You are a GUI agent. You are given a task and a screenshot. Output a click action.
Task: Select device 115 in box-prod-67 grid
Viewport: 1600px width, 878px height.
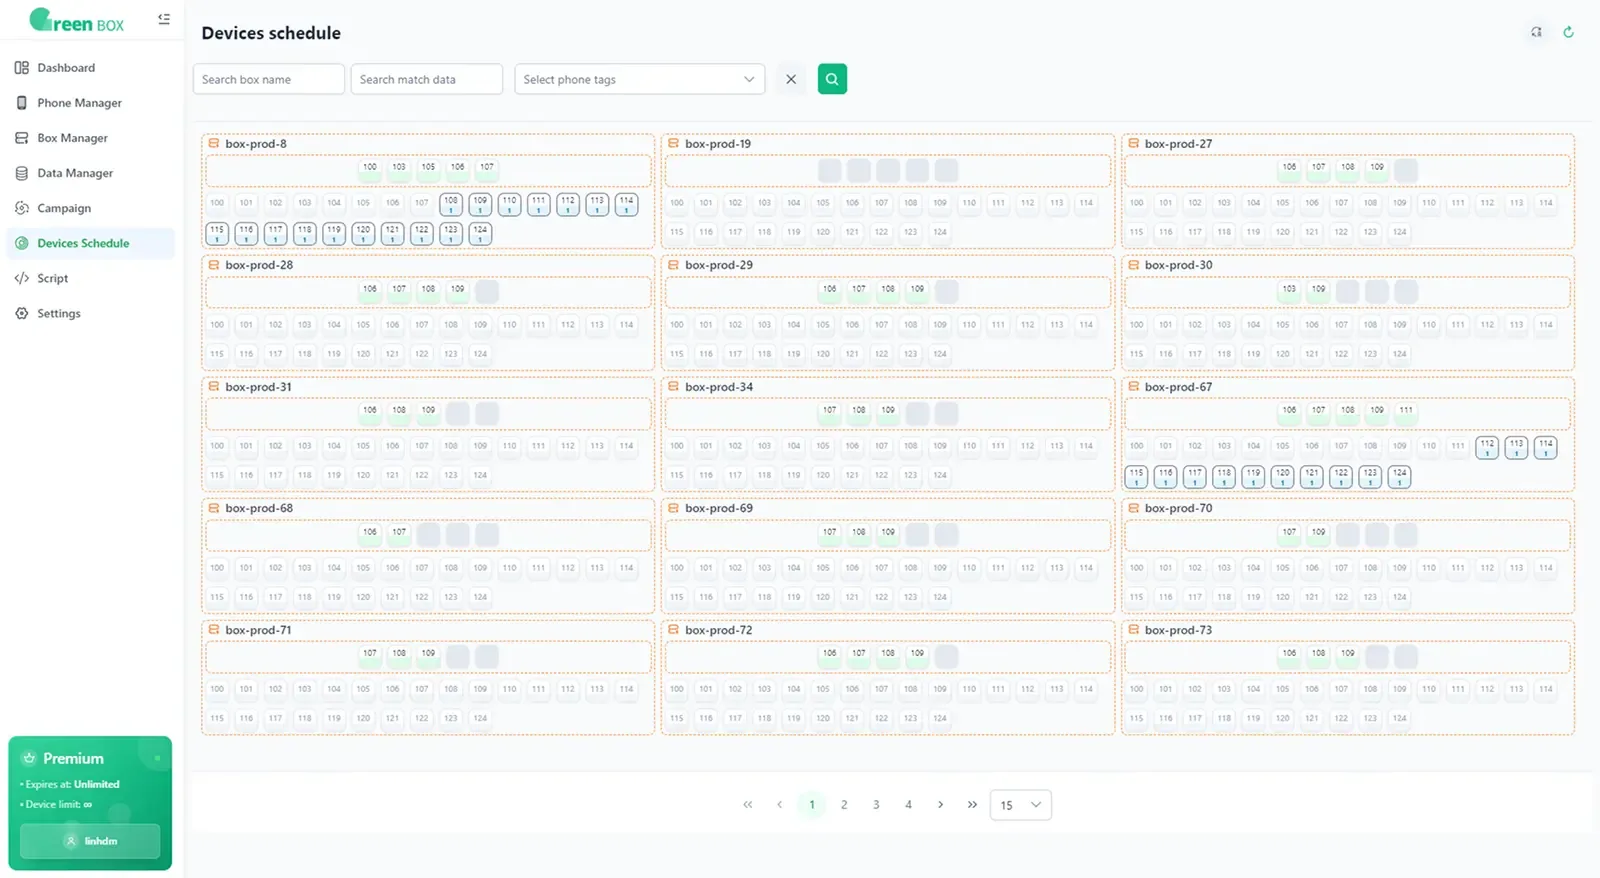pos(1136,476)
